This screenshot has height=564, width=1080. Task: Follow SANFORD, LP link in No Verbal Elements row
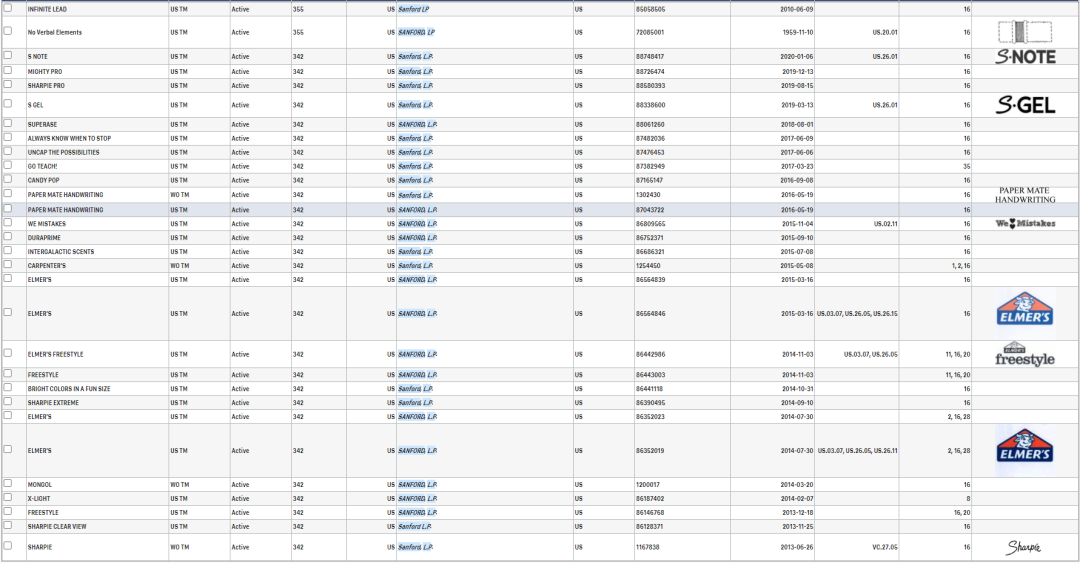pos(416,32)
